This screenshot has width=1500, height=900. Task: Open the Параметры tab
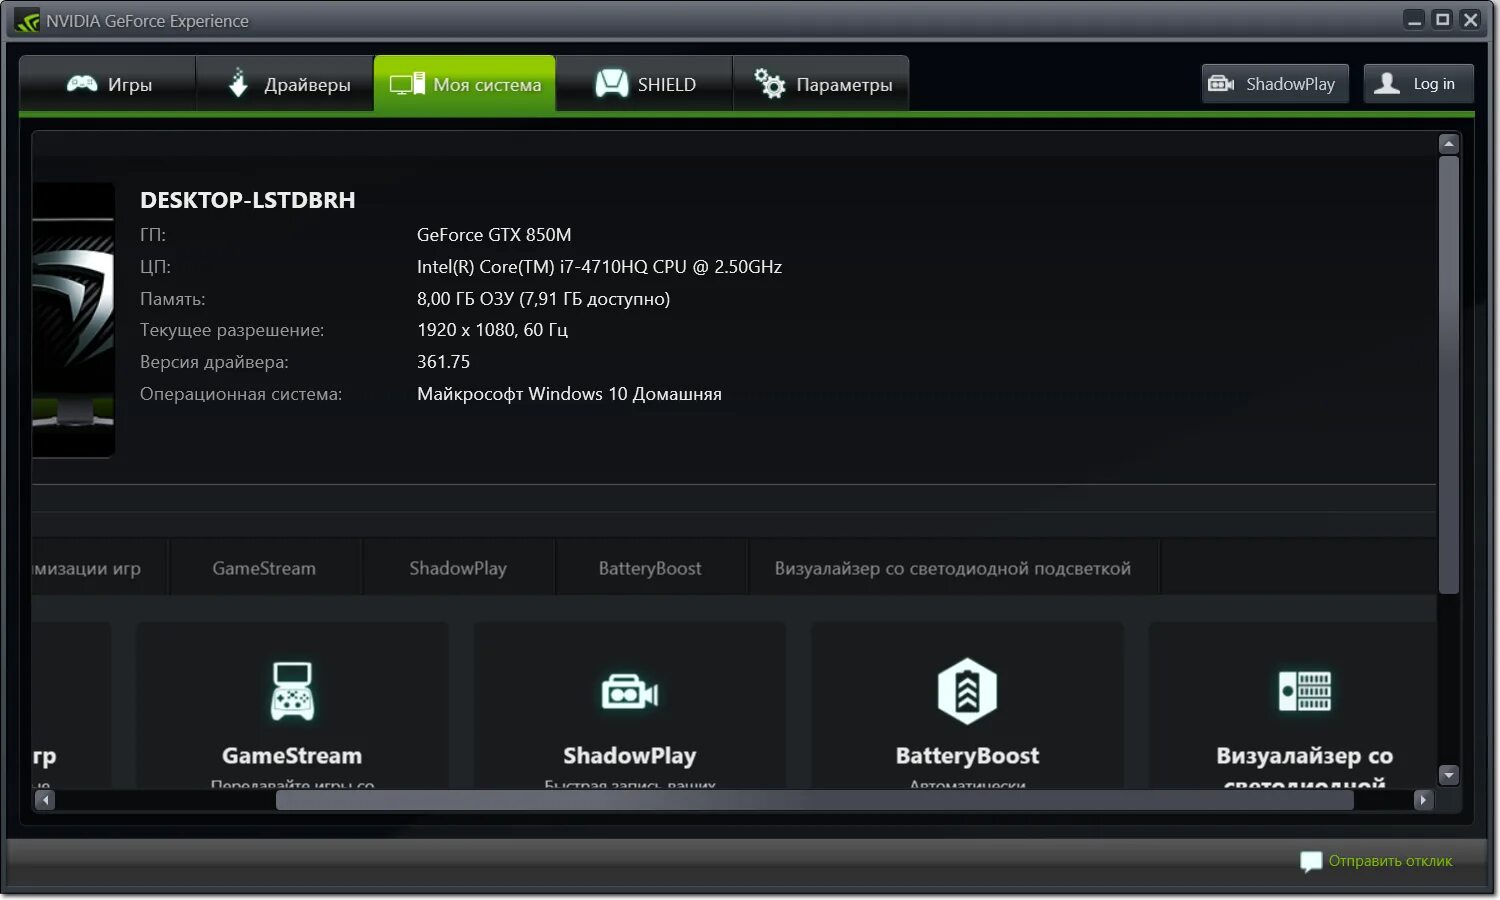coord(821,84)
